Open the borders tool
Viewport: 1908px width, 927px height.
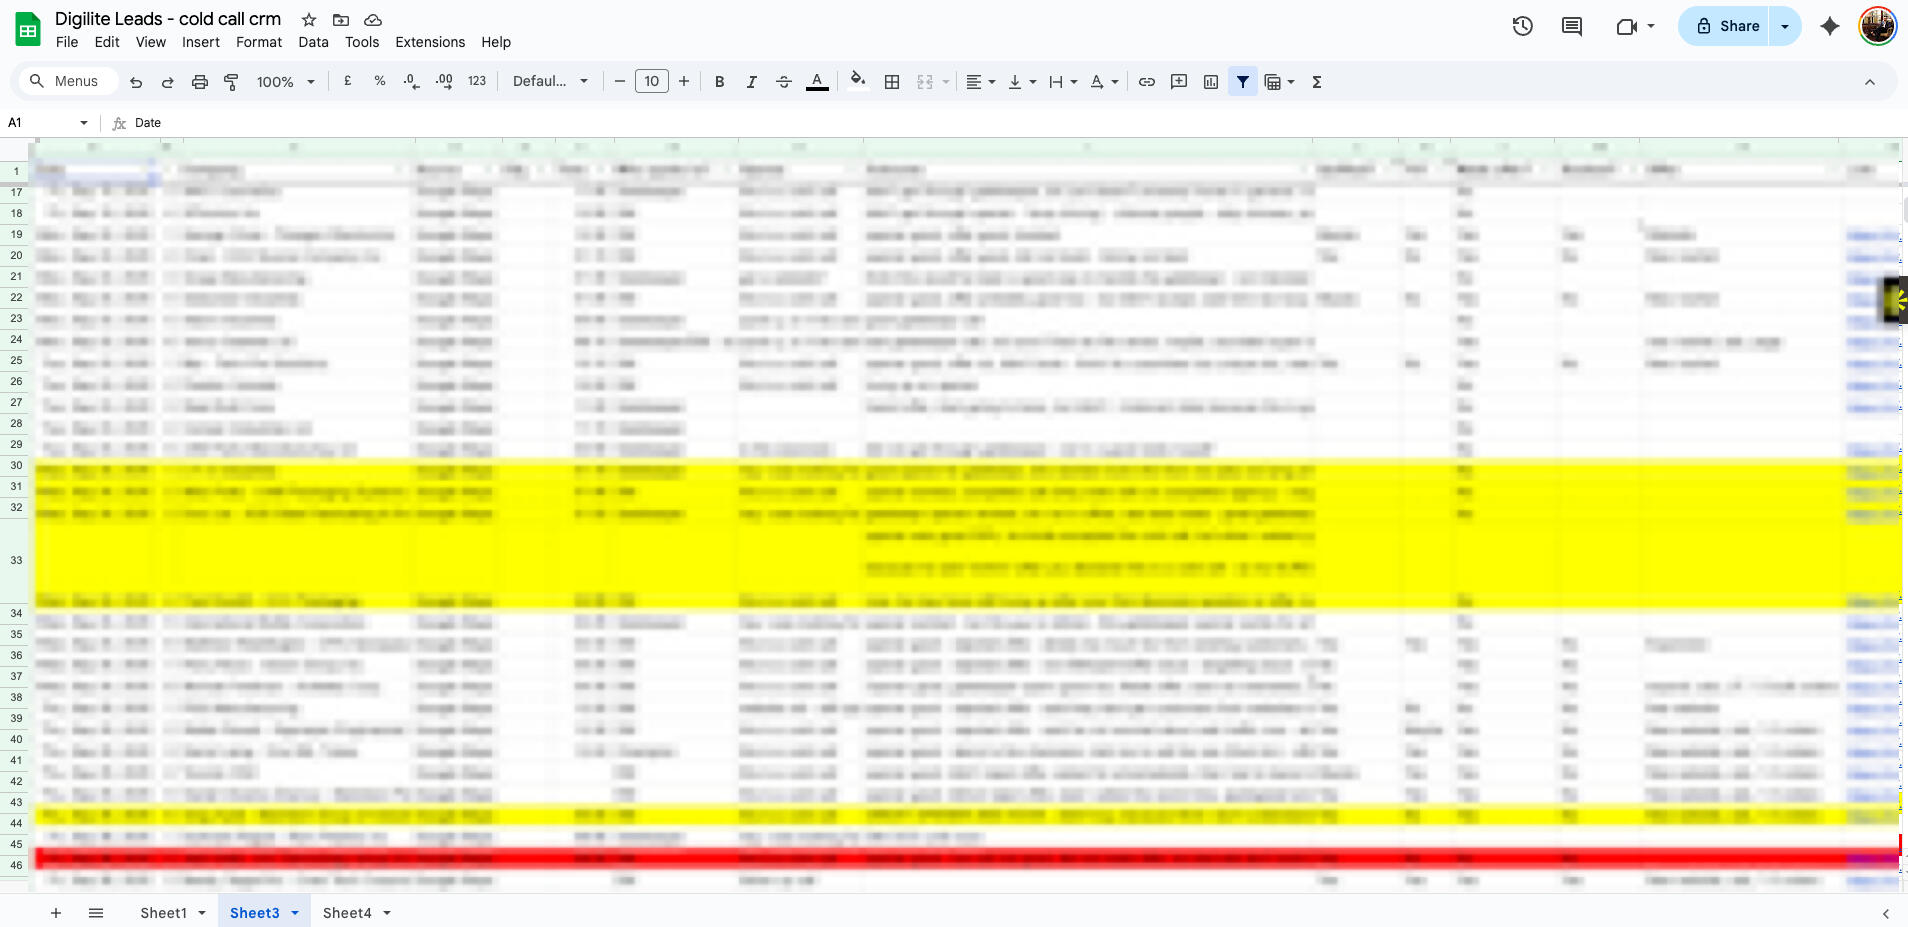[892, 82]
